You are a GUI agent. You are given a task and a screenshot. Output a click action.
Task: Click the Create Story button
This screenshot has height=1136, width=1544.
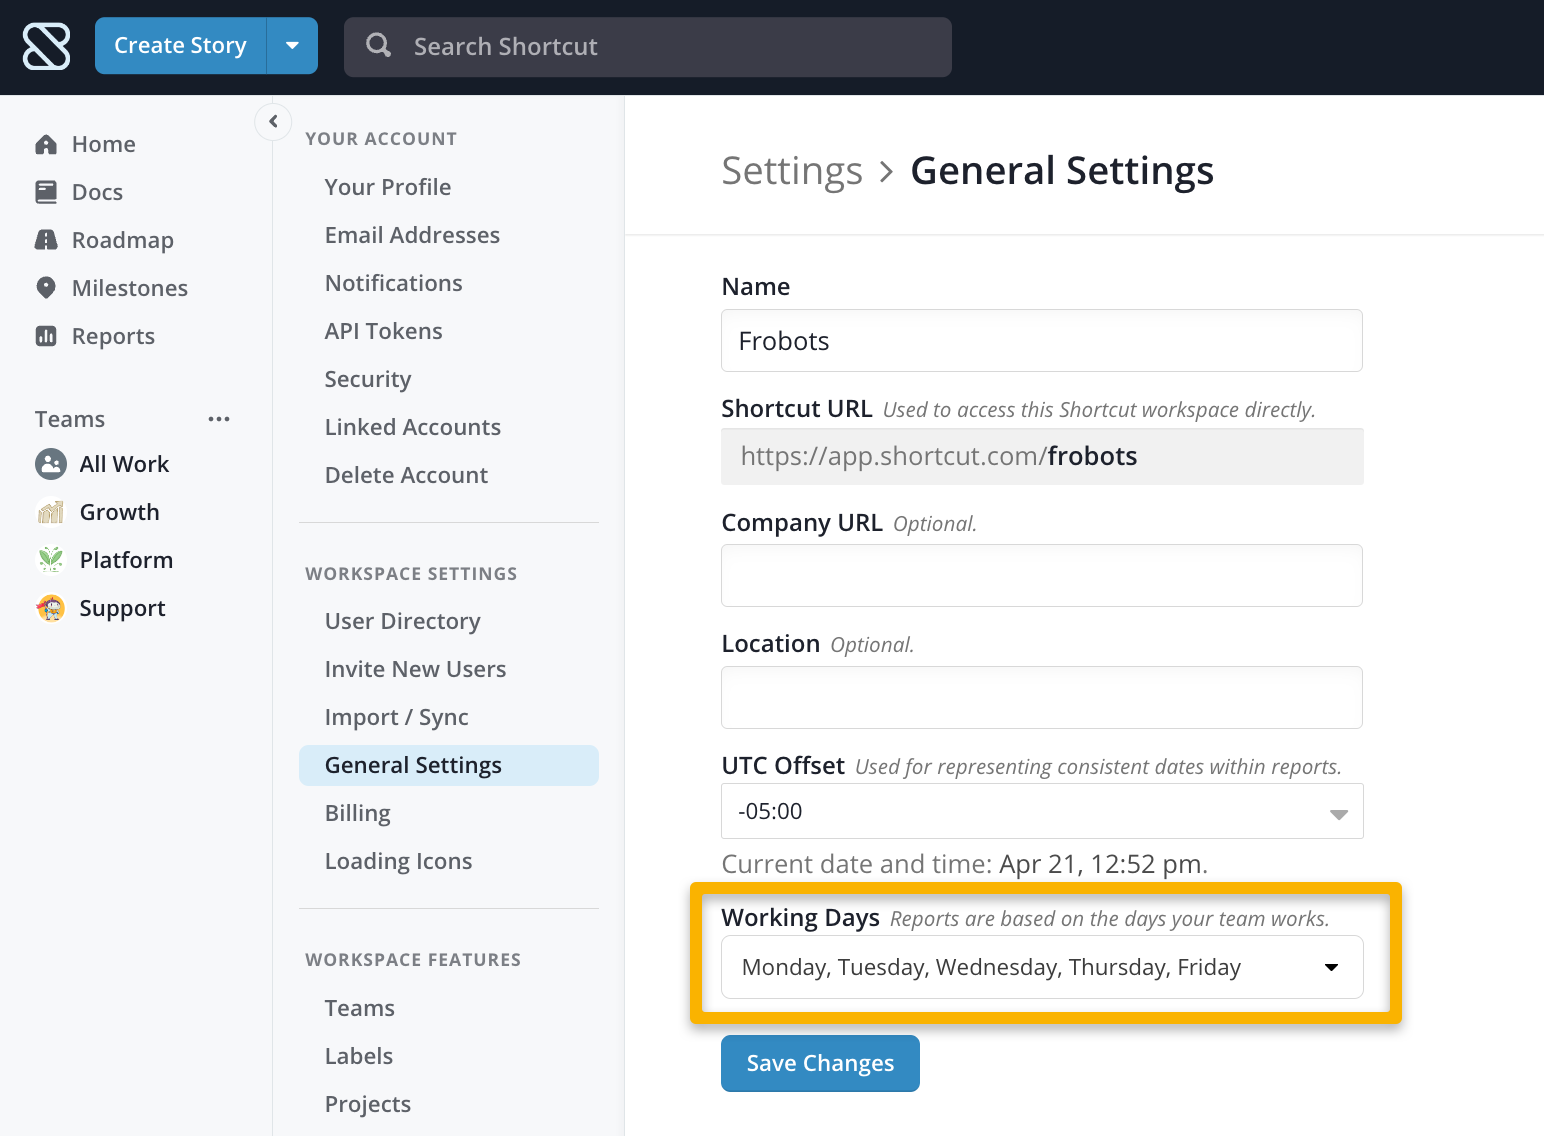click(x=181, y=46)
